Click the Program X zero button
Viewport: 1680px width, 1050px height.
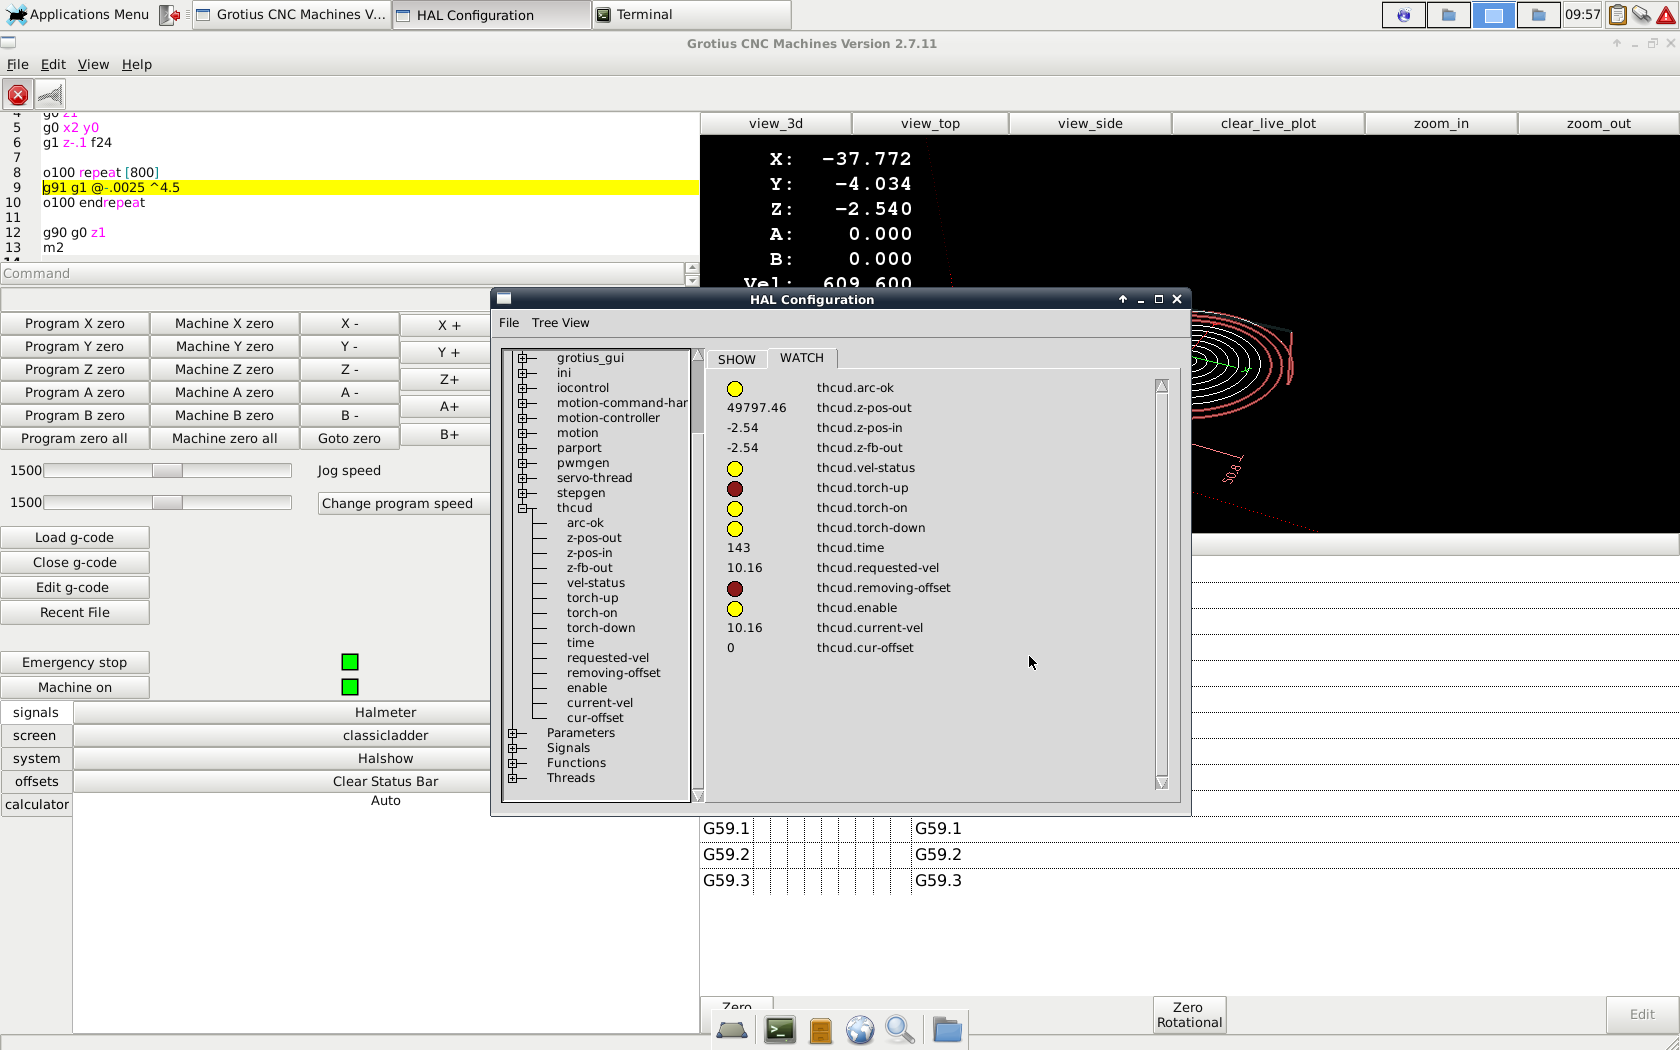pos(75,324)
